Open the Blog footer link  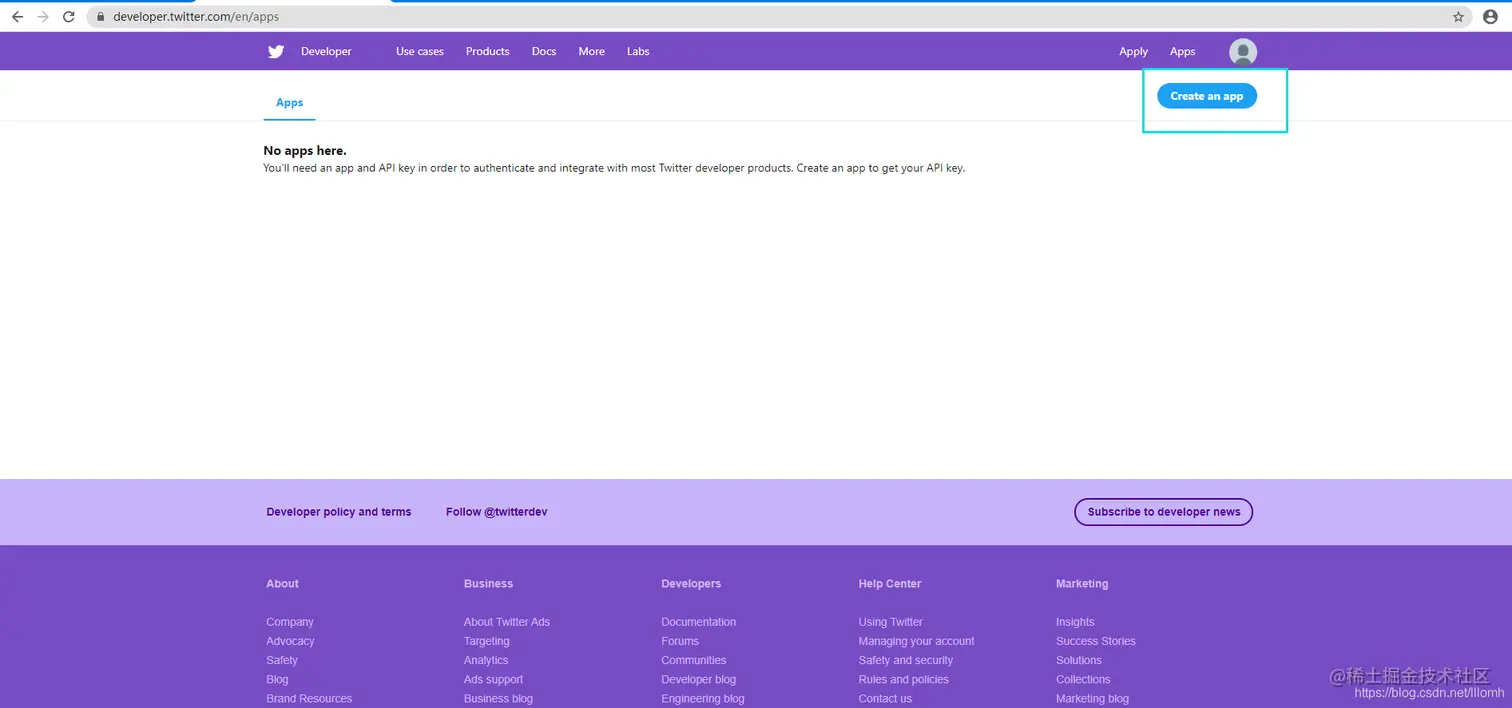click(x=277, y=679)
